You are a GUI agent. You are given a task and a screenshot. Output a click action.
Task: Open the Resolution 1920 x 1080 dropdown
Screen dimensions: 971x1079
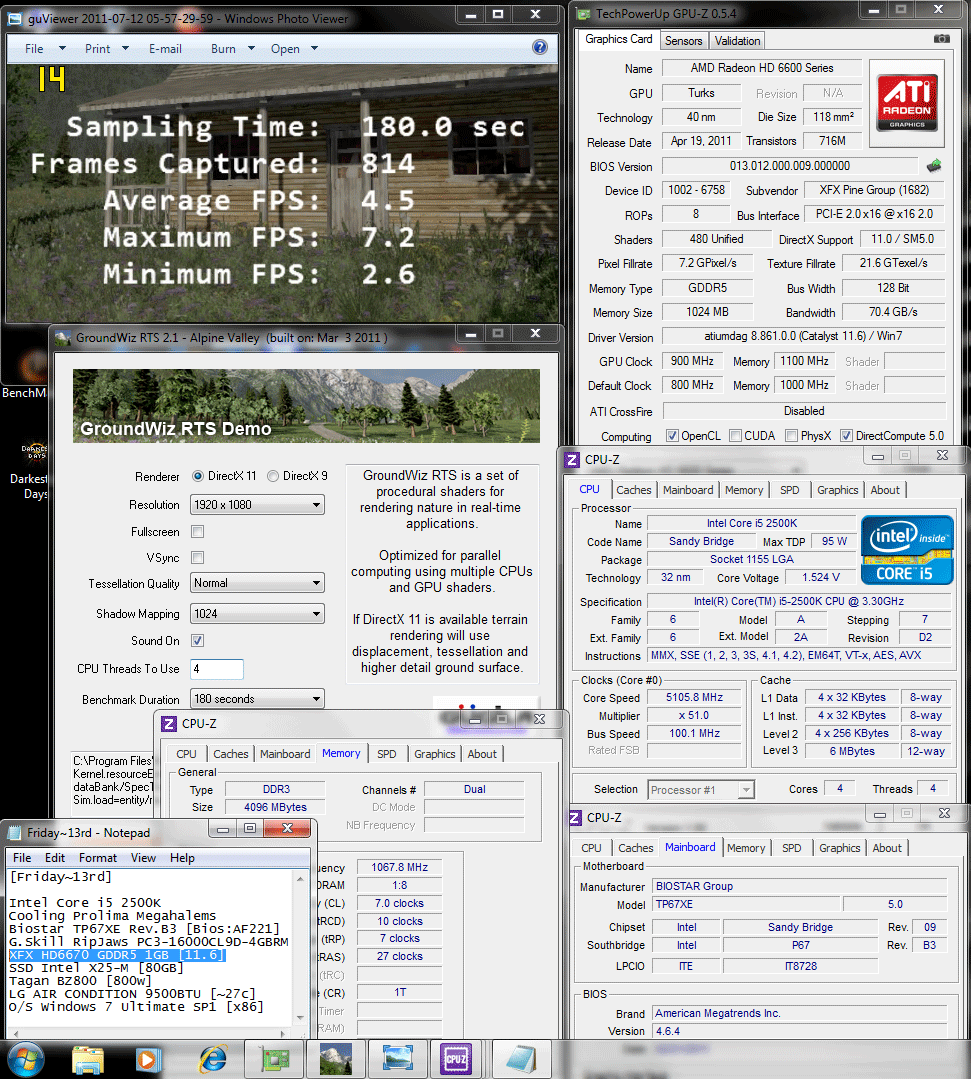[257, 504]
